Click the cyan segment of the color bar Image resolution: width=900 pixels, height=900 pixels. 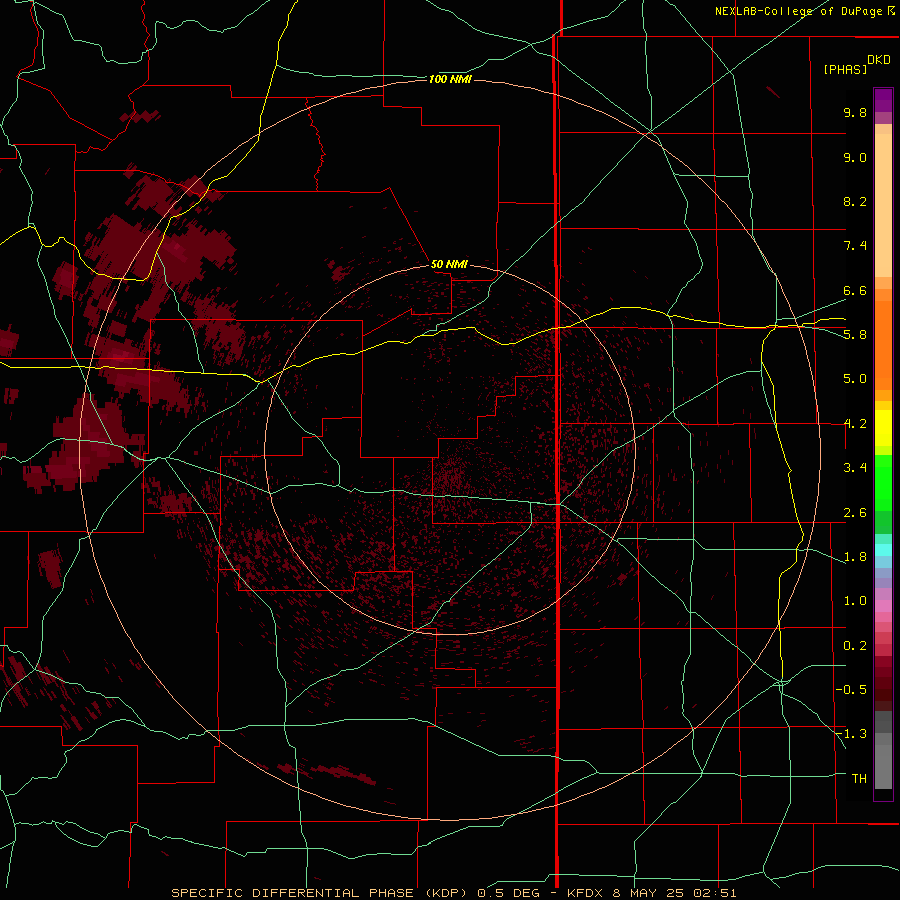point(883,550)
